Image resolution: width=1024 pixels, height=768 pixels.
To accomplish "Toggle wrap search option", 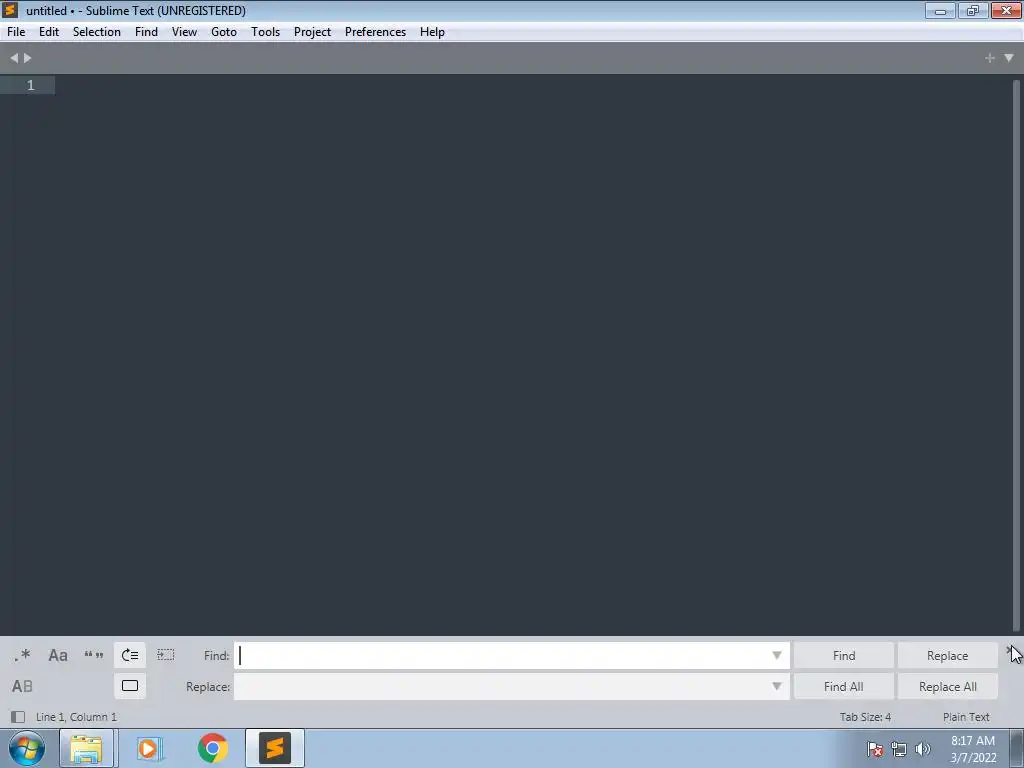I will [x=130, y=655].
